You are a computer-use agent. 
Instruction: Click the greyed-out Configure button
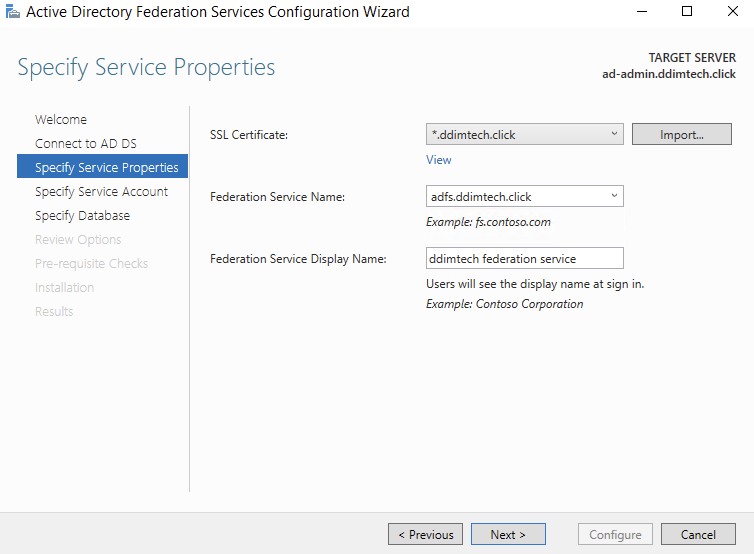615,534
